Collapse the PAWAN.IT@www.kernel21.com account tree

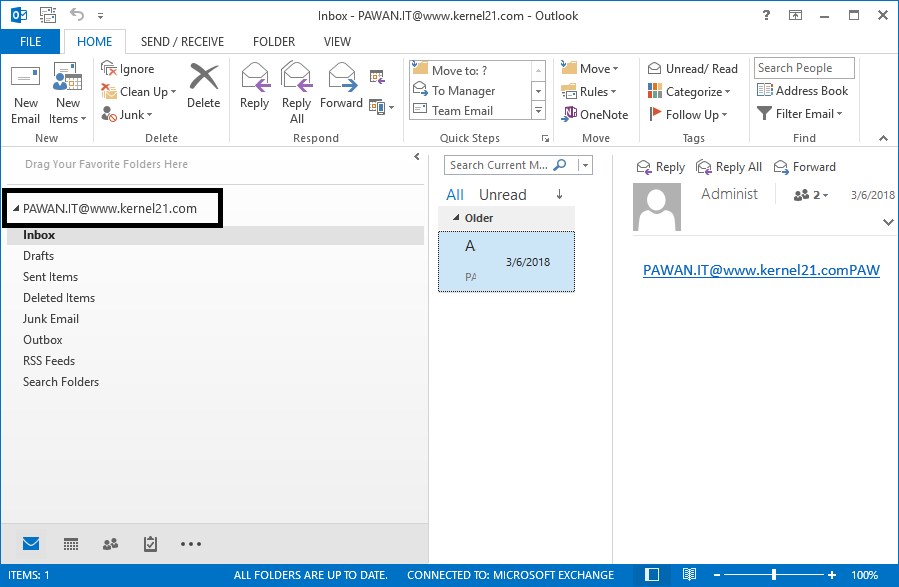[x=16, y=209]
